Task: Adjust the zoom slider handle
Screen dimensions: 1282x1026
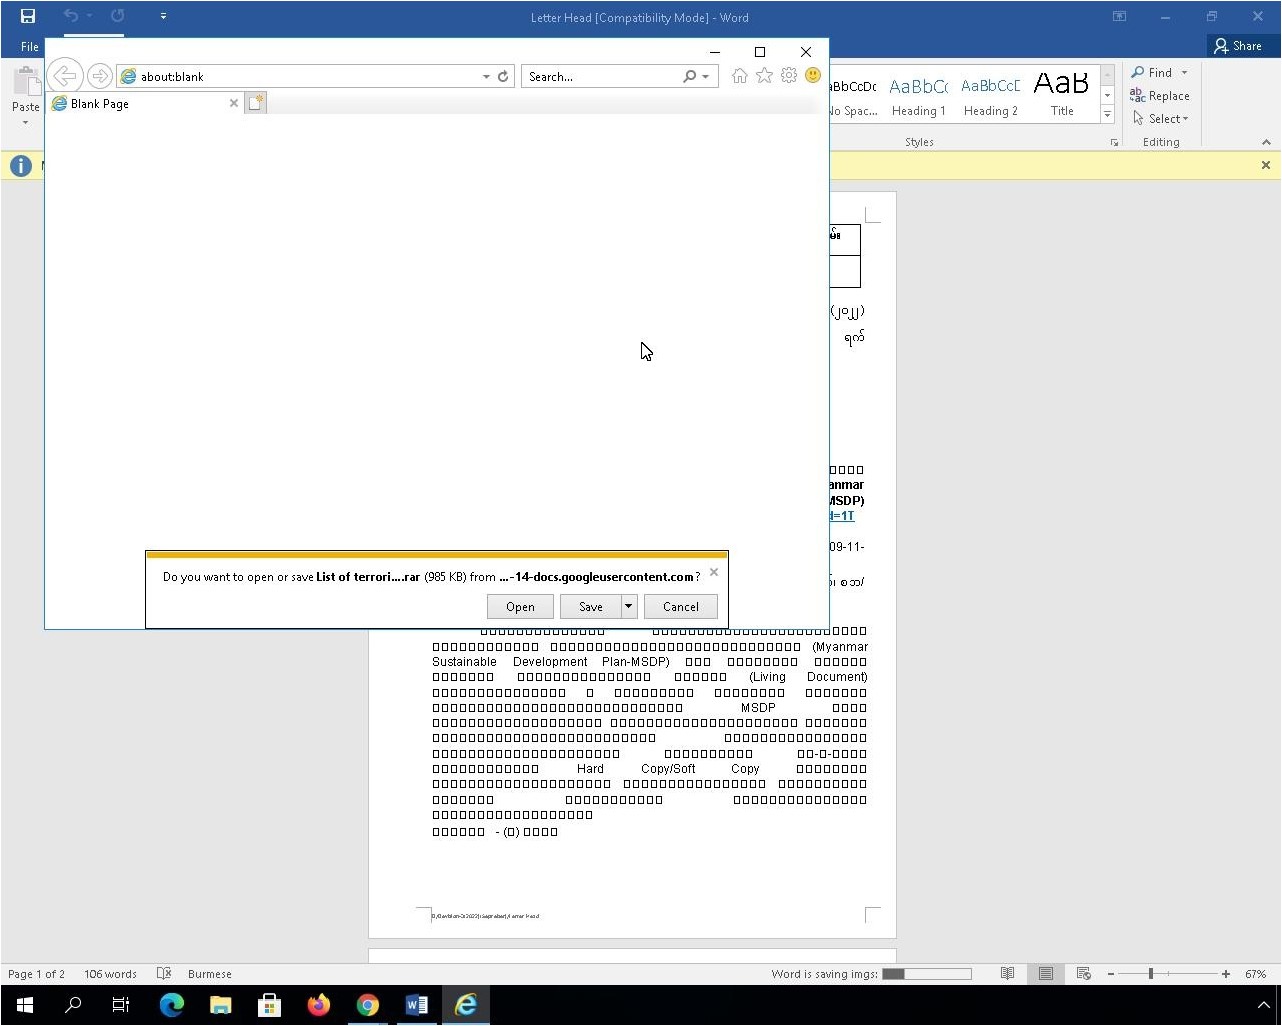Action: [1151, 973]
